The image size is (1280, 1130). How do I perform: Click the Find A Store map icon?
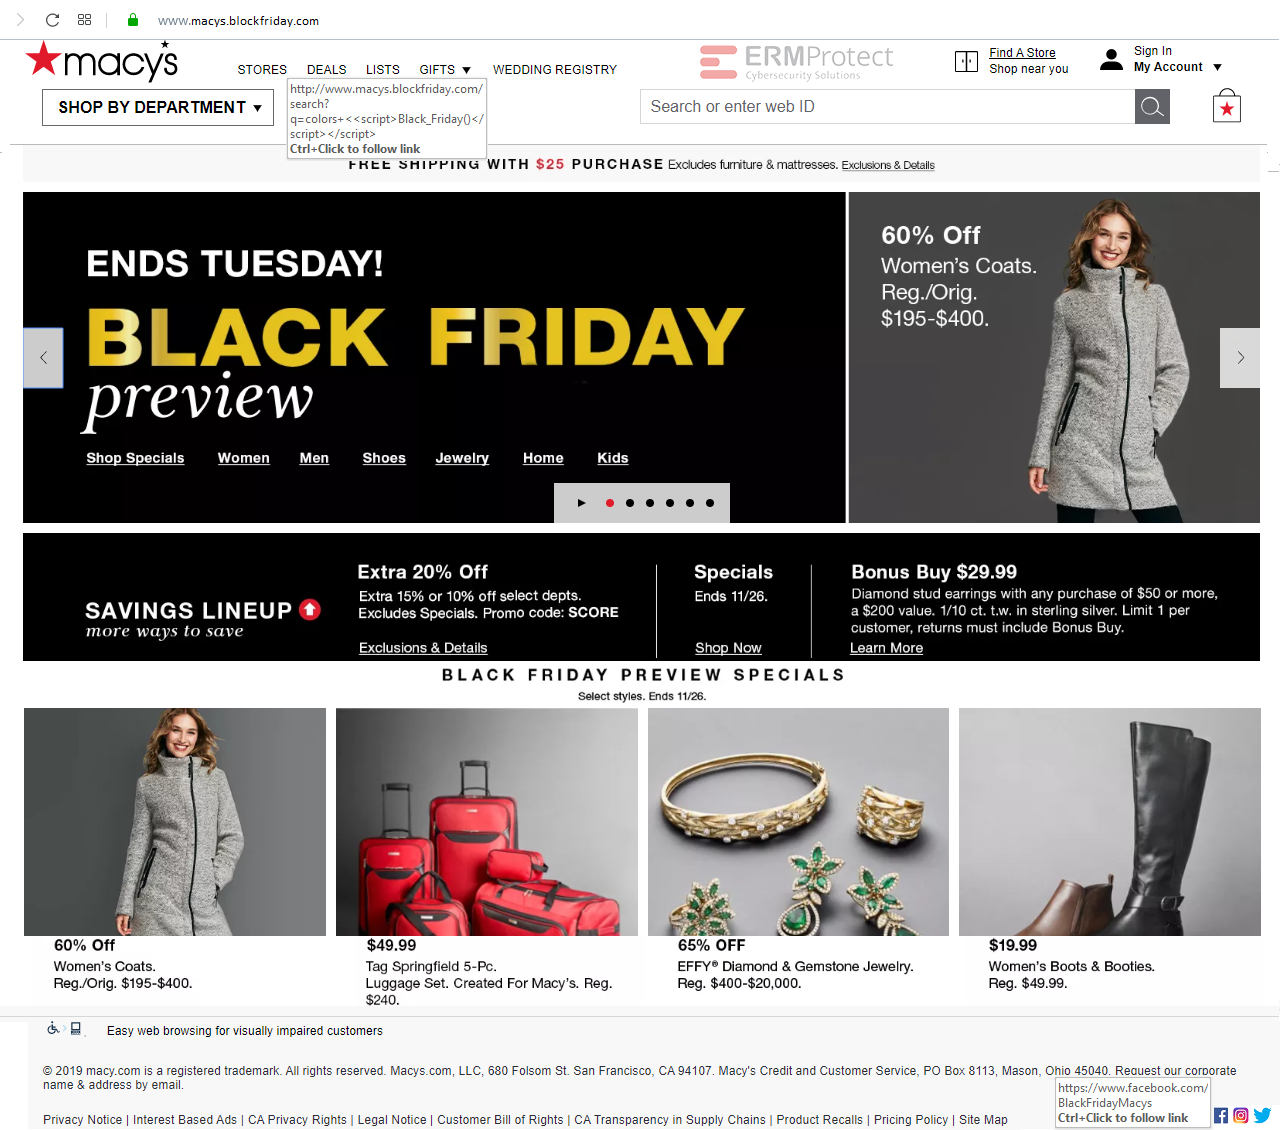[x=966, y=62]
